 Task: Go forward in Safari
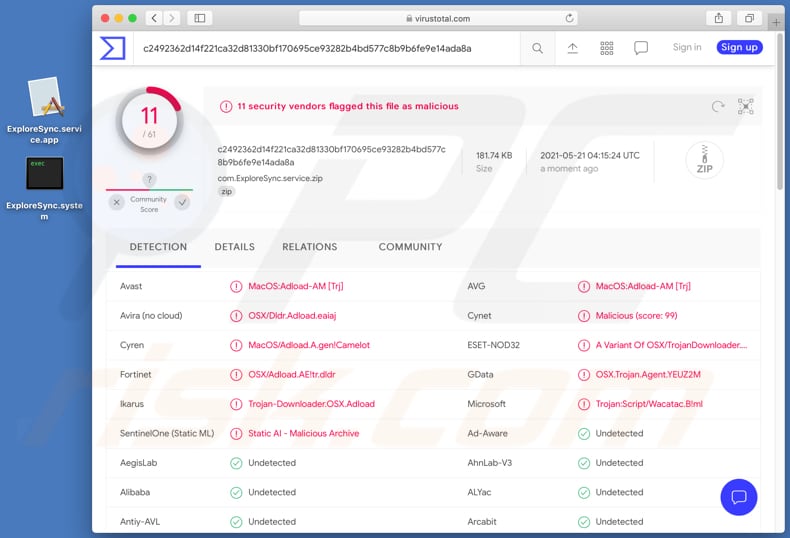(x=171, y=18)
